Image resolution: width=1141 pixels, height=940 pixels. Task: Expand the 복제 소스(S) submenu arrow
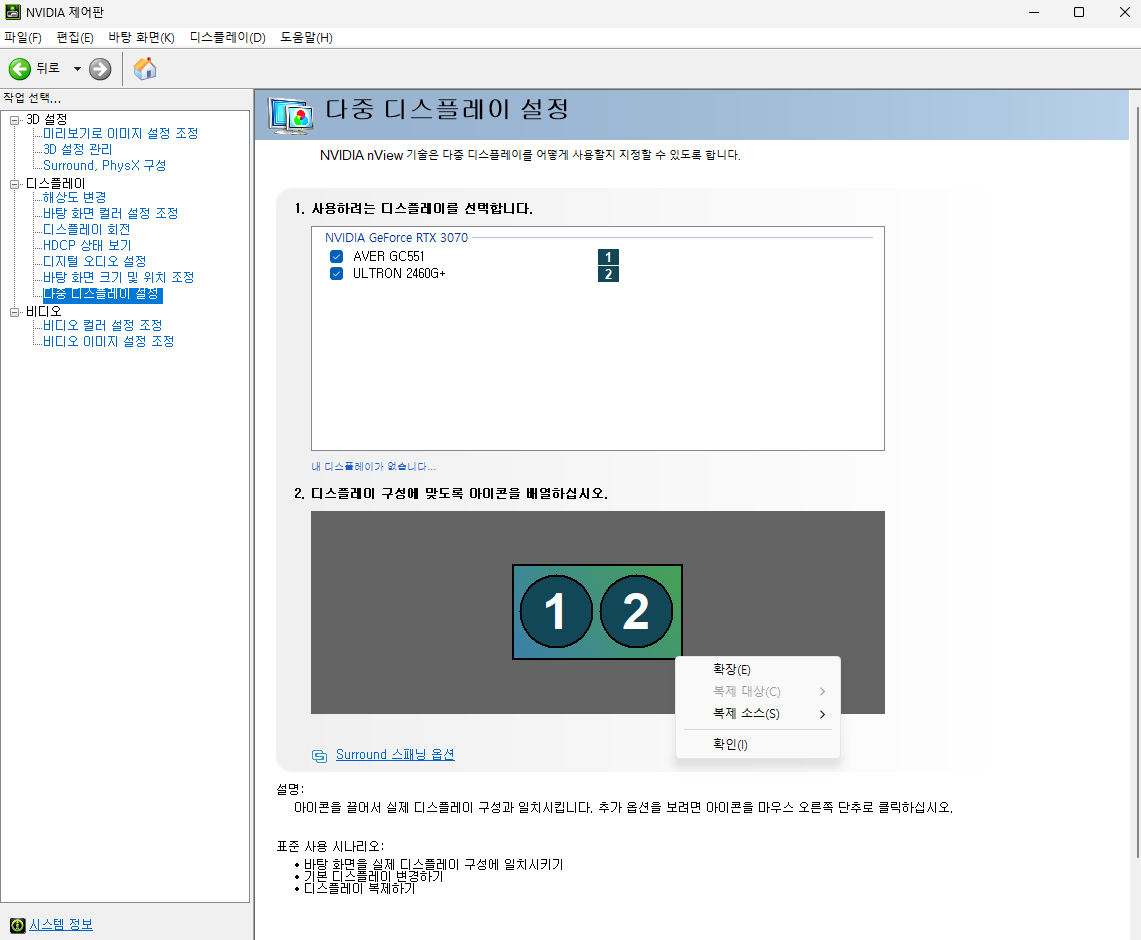tap(822, 714)
